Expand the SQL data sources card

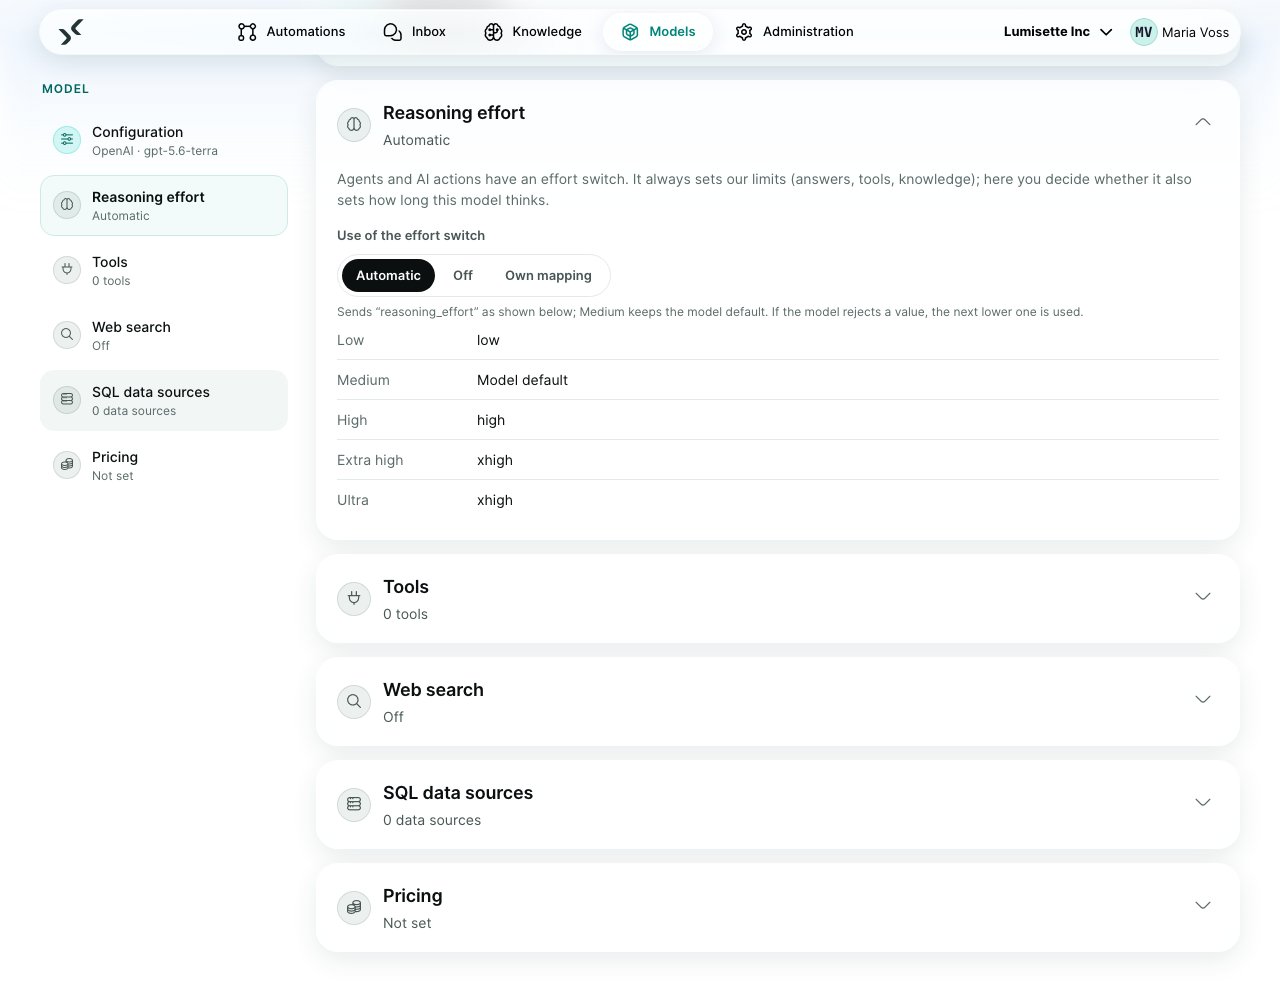(778, 805)
